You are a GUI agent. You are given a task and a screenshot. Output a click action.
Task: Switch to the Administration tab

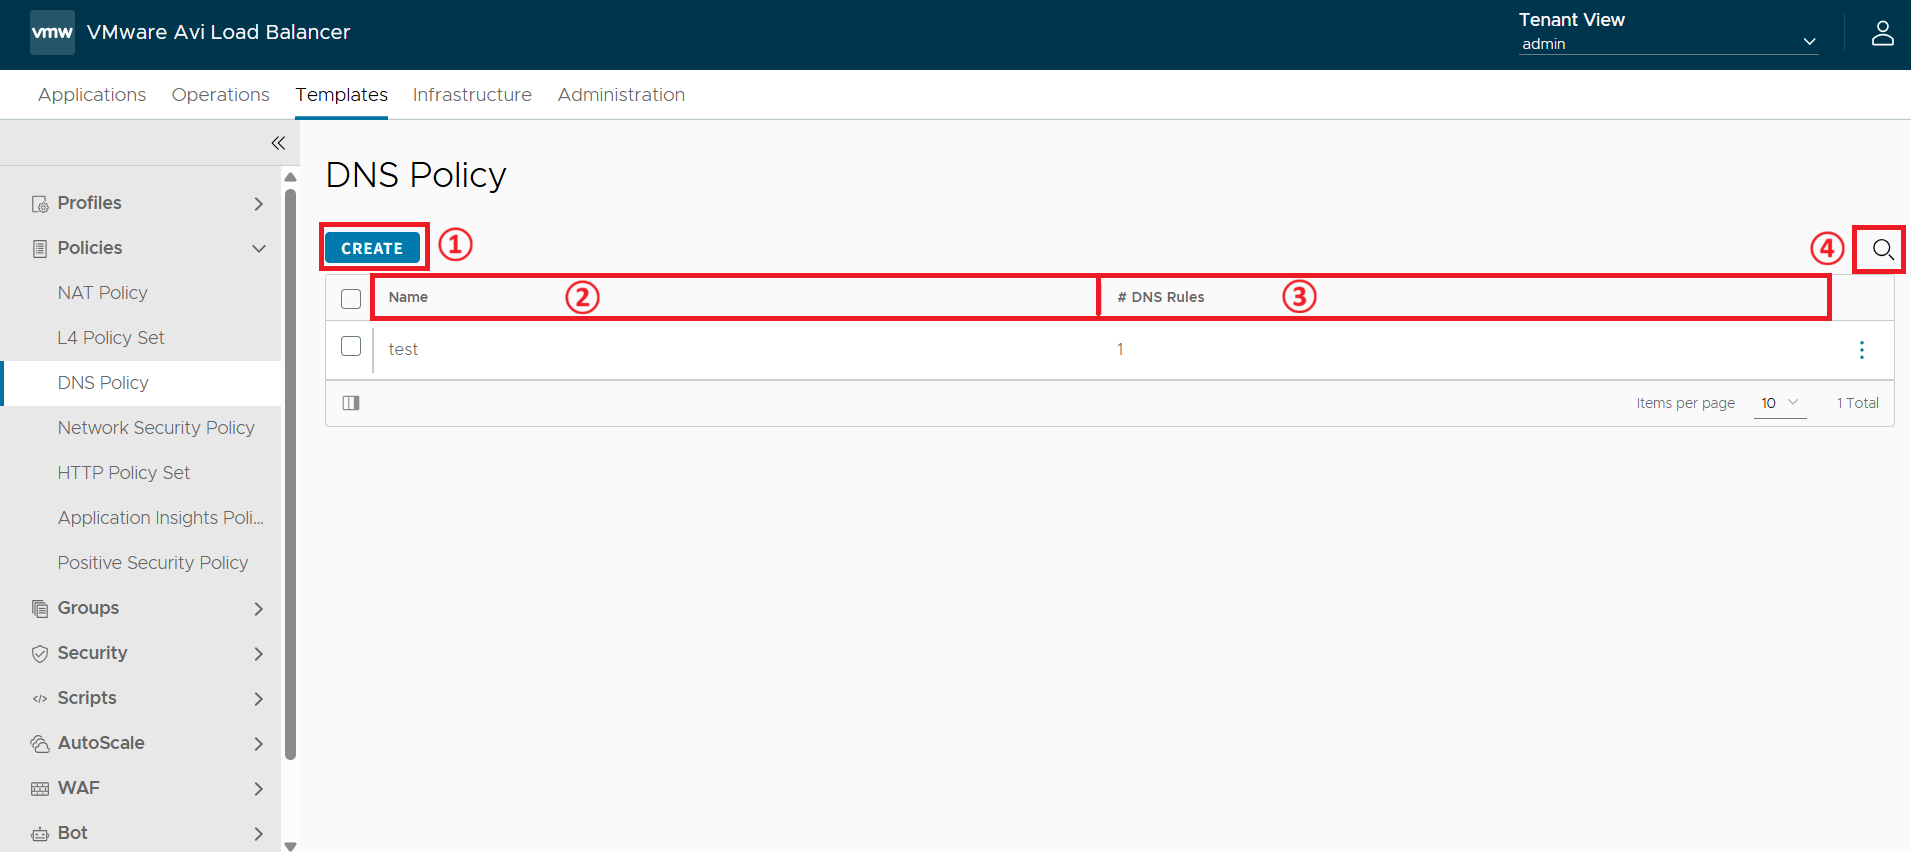(621, 95)
